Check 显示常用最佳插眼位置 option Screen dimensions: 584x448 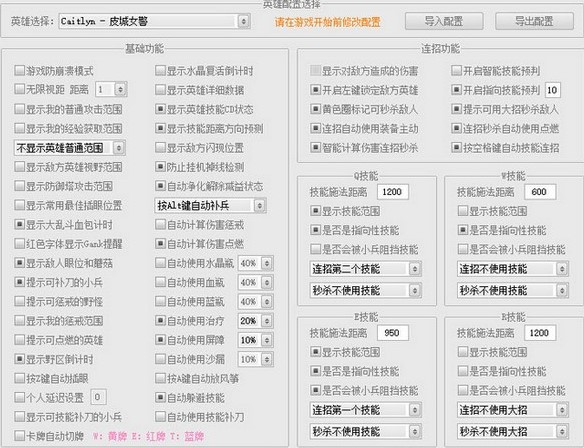19,205
